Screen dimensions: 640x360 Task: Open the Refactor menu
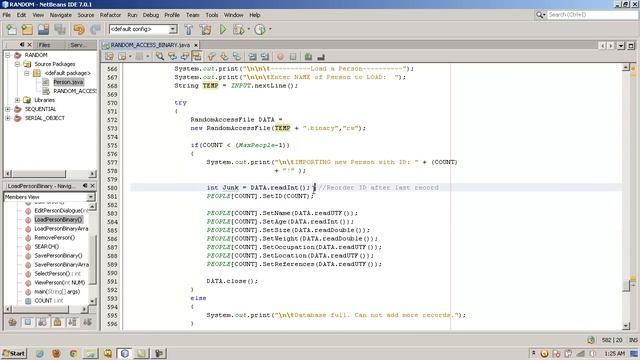[x=110, y=15]
